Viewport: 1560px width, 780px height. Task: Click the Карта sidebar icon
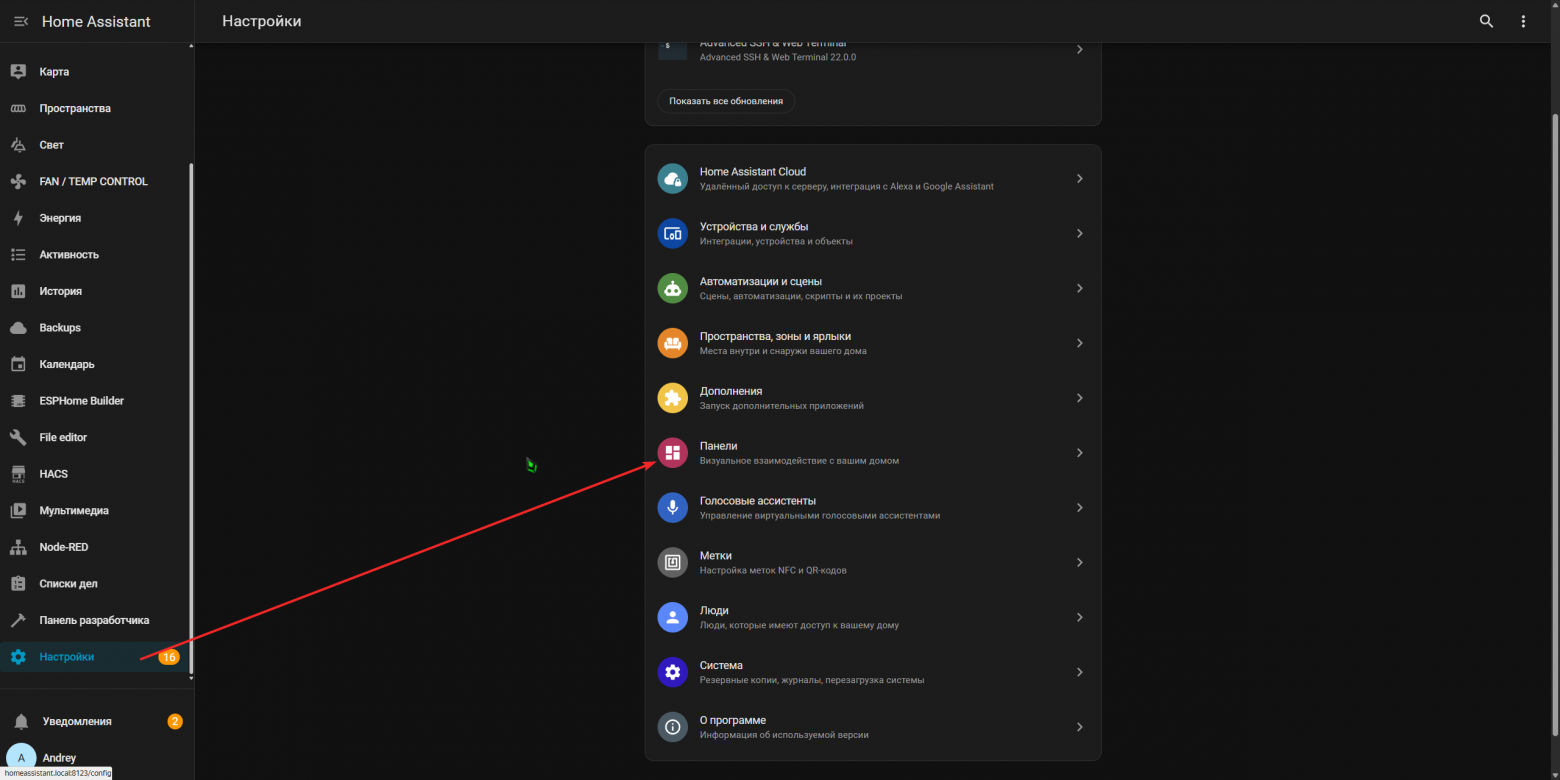pyautogui.click(x=18, y=72)
